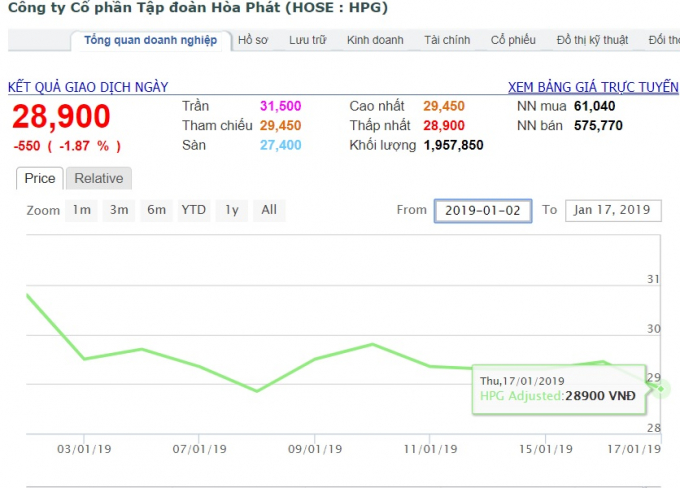Click the To date field Jan 17, 2019

(611, 210)
